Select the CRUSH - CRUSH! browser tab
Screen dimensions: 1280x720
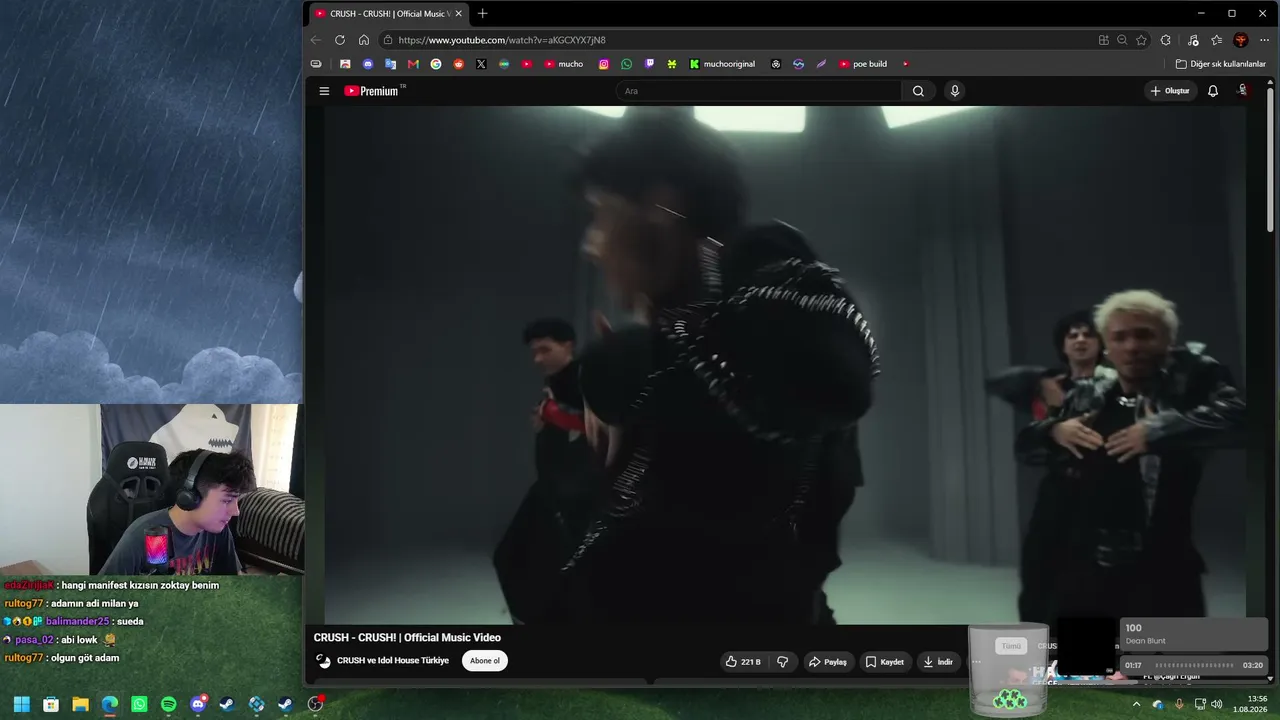click(388, 14)
